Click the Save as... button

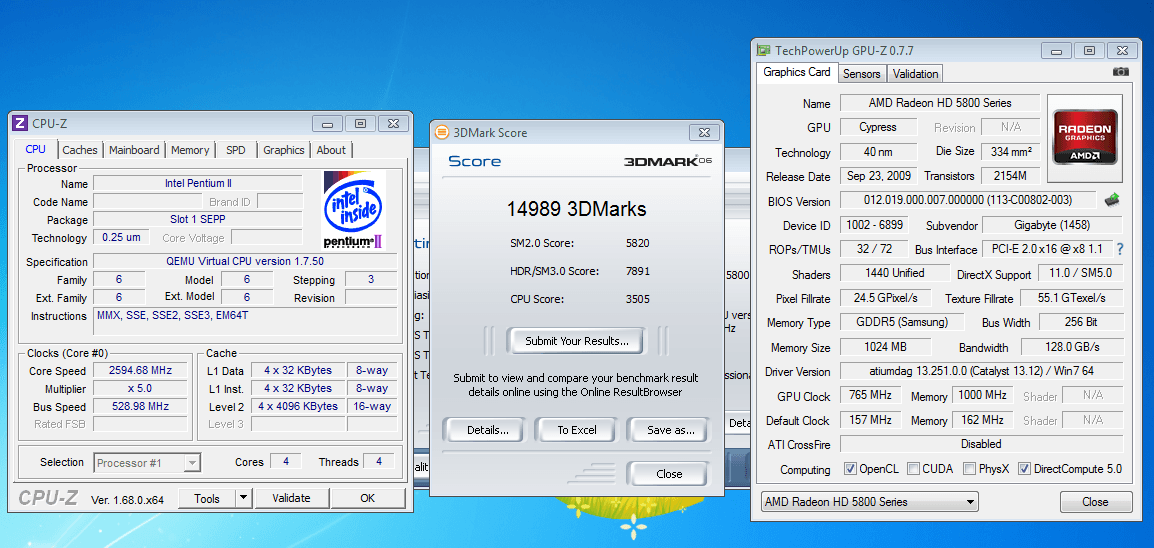pos(668,430)
